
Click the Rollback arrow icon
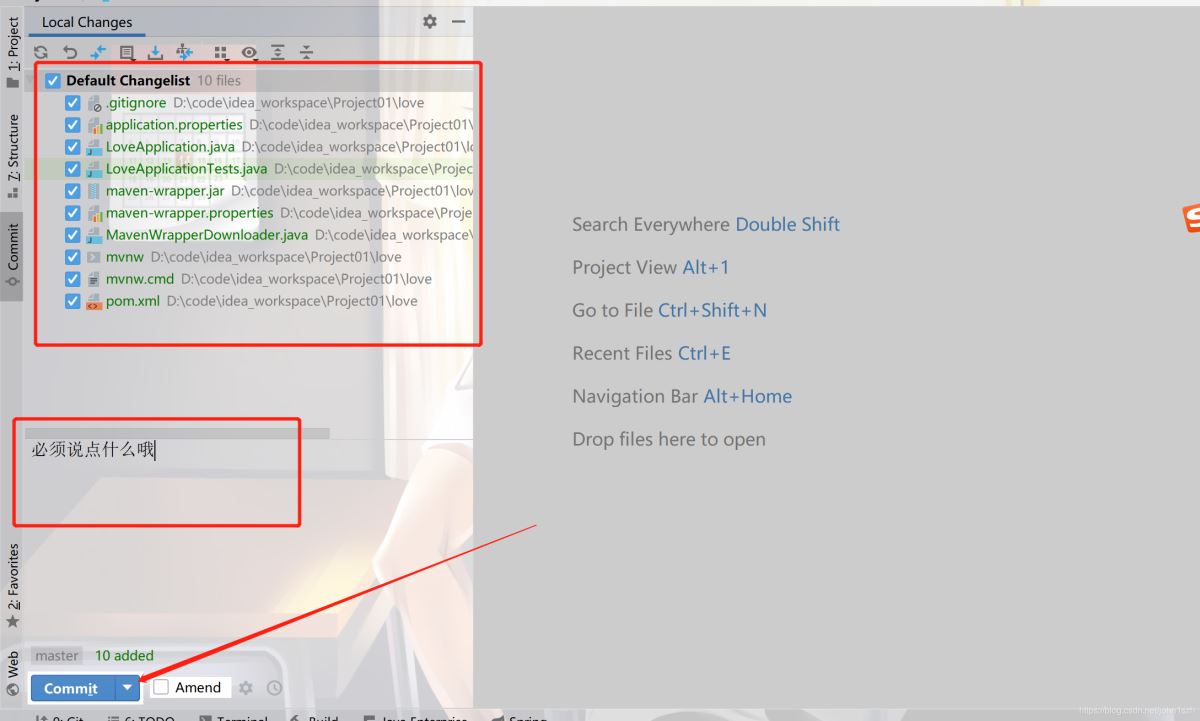click(x=69, y=52)
